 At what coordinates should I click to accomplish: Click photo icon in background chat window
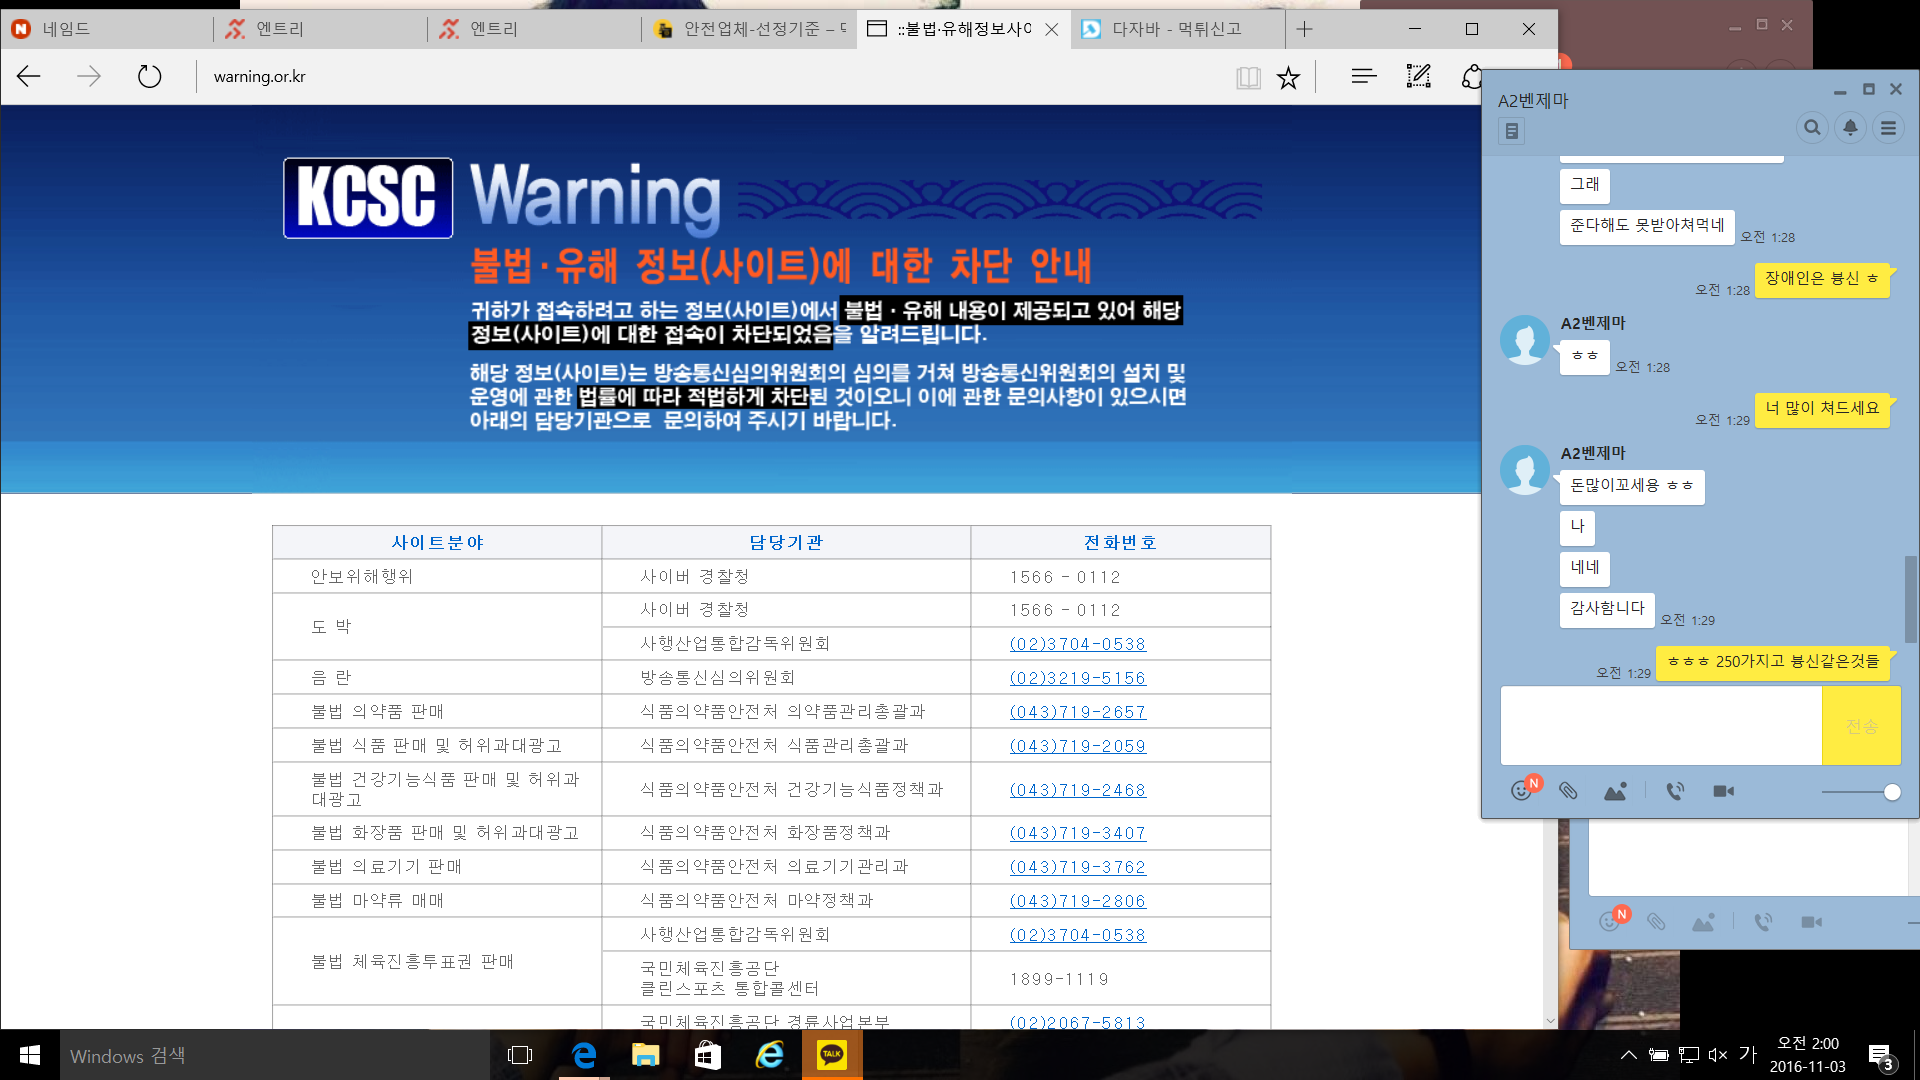pyautogui.click(x=1703, y=922)
